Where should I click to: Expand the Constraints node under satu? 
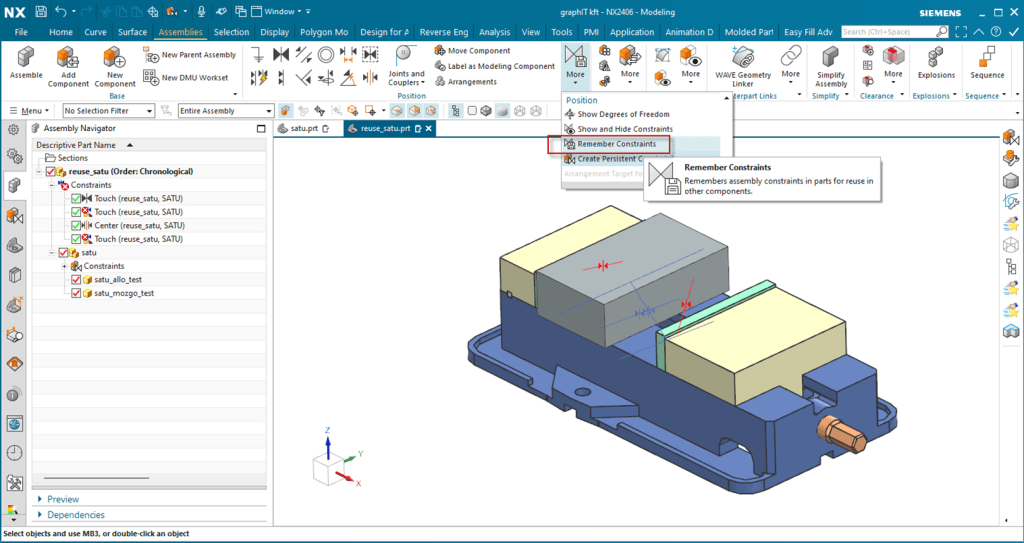click(x=65, y=266)
